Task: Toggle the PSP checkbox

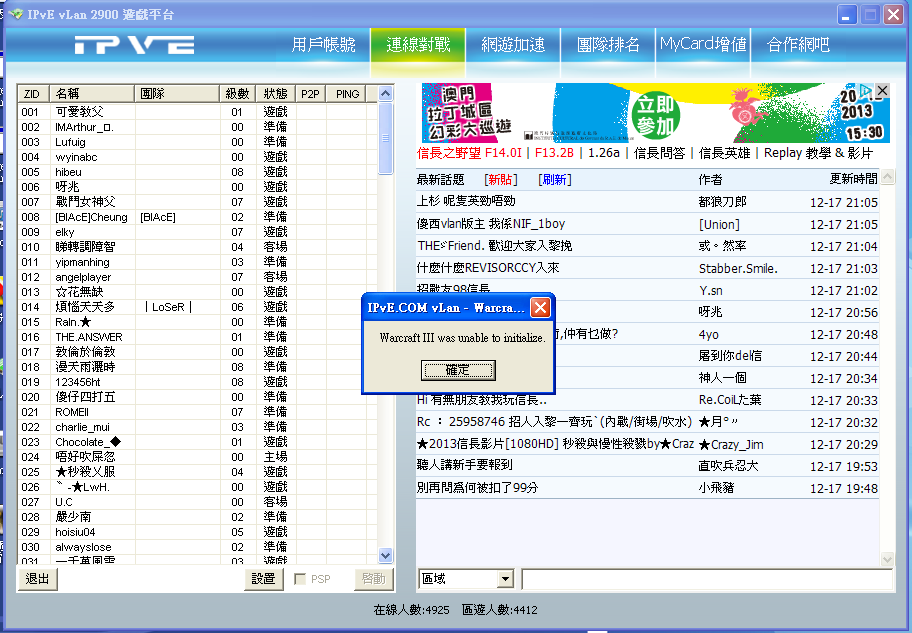Action: click(x=300, y=579)
